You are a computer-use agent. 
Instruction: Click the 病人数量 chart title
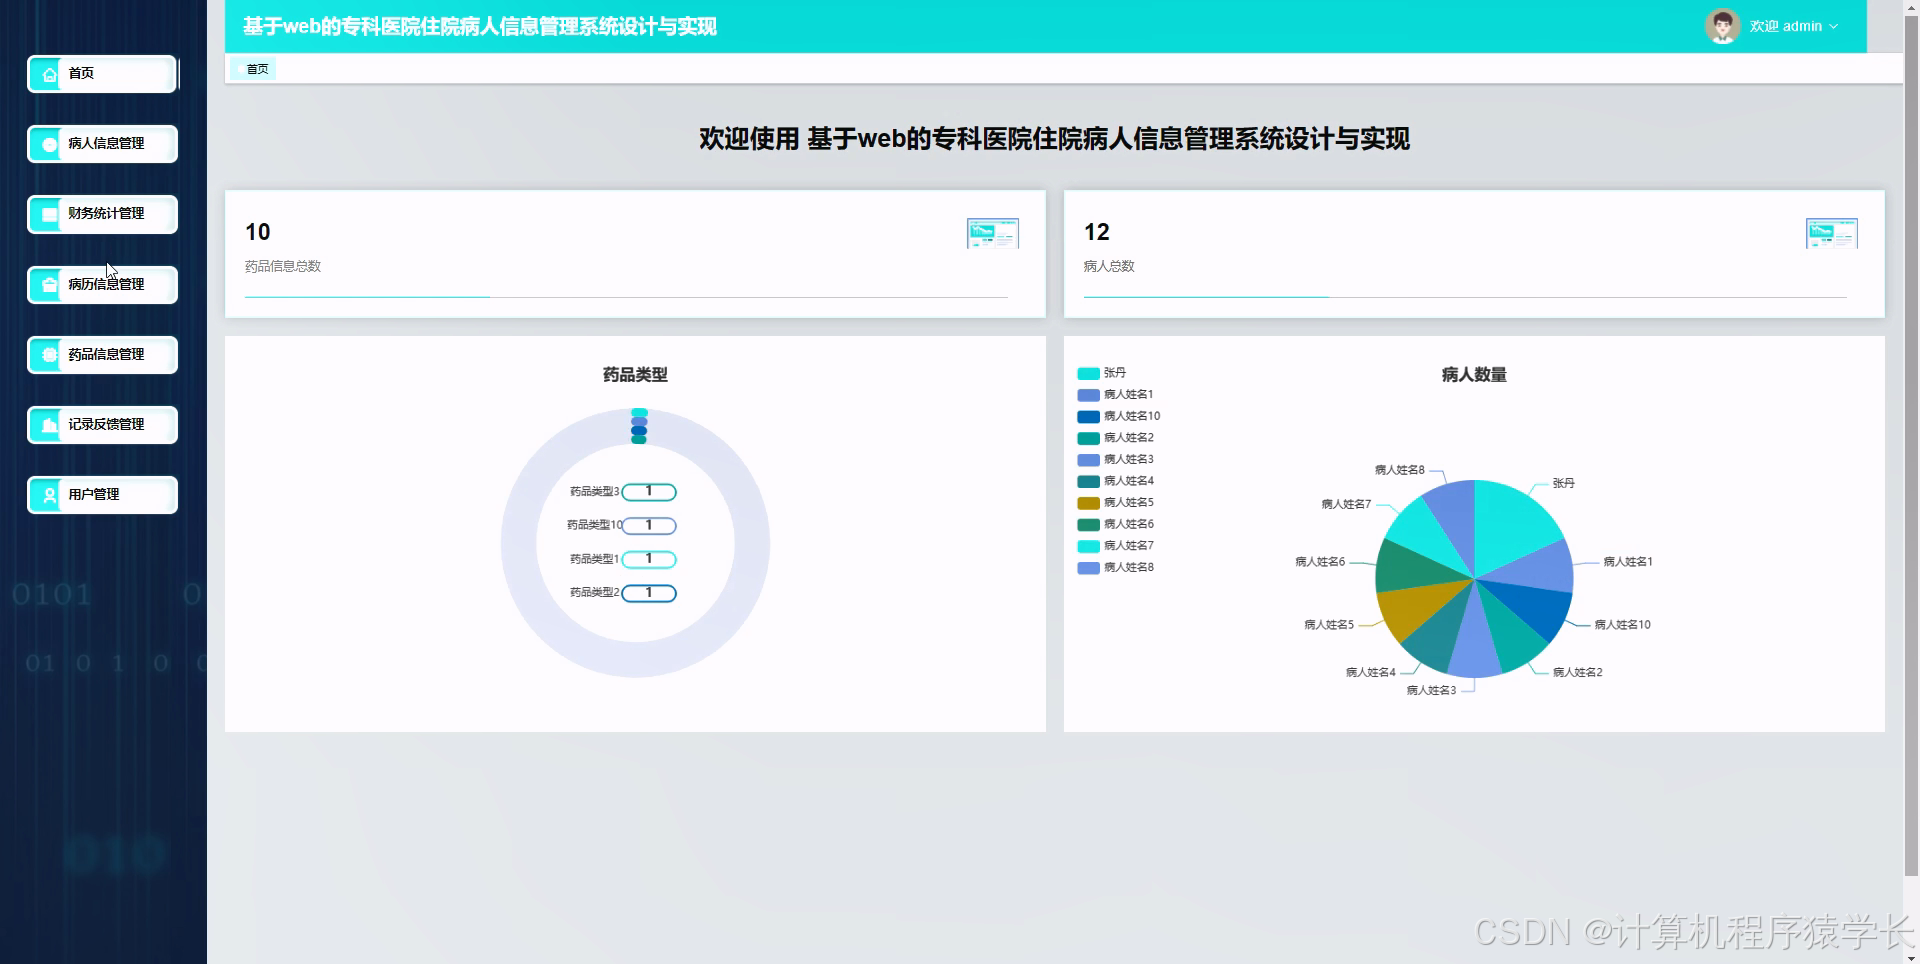coord(1474,375)
